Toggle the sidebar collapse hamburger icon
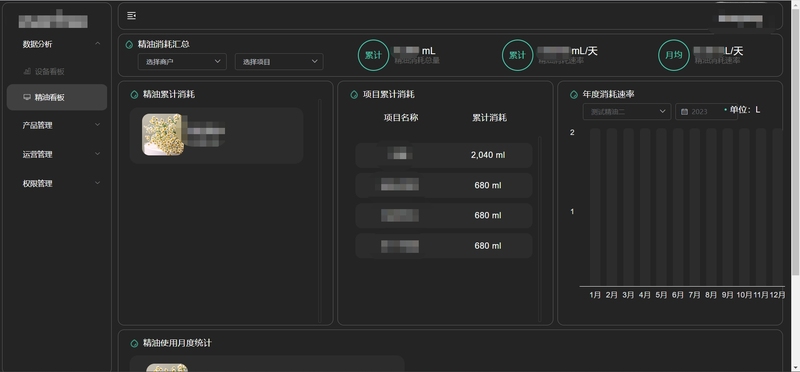 [x=131, y=16]
